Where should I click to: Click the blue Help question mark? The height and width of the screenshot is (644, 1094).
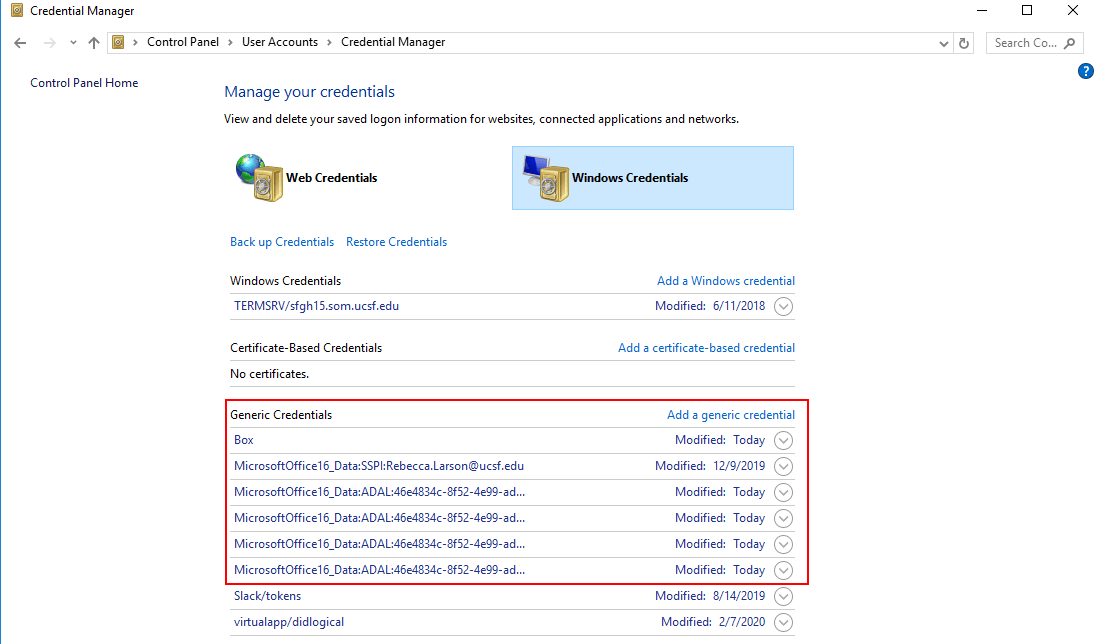tap(1086, 71)
